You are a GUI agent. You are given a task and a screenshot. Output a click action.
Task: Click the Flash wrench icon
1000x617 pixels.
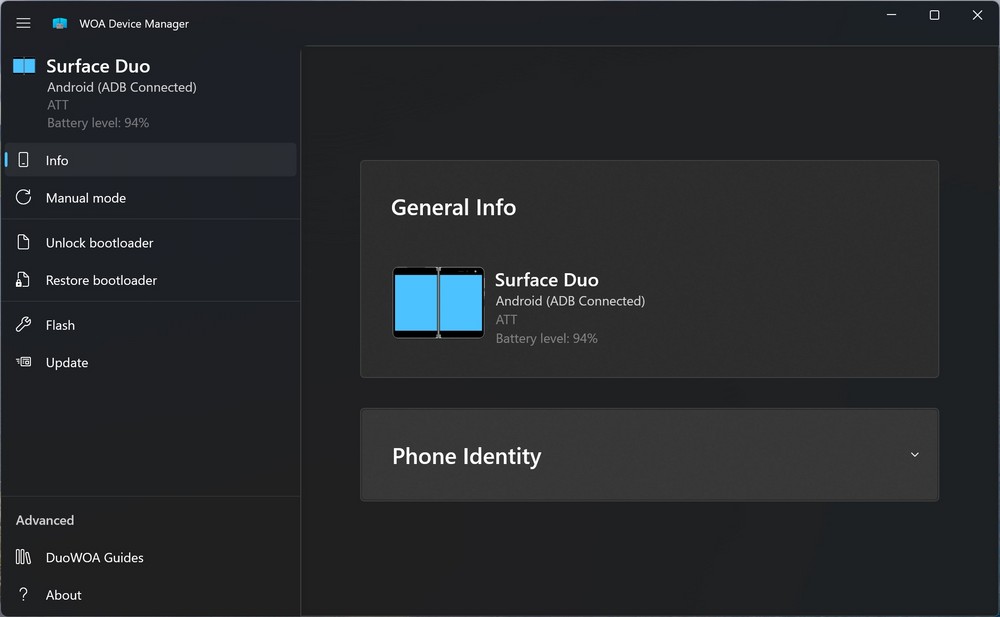click(24, 325)
